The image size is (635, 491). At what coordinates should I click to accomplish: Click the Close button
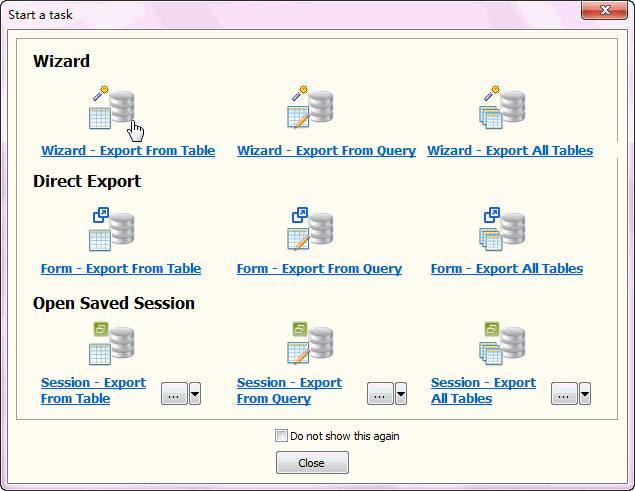(x=312, y=463)
